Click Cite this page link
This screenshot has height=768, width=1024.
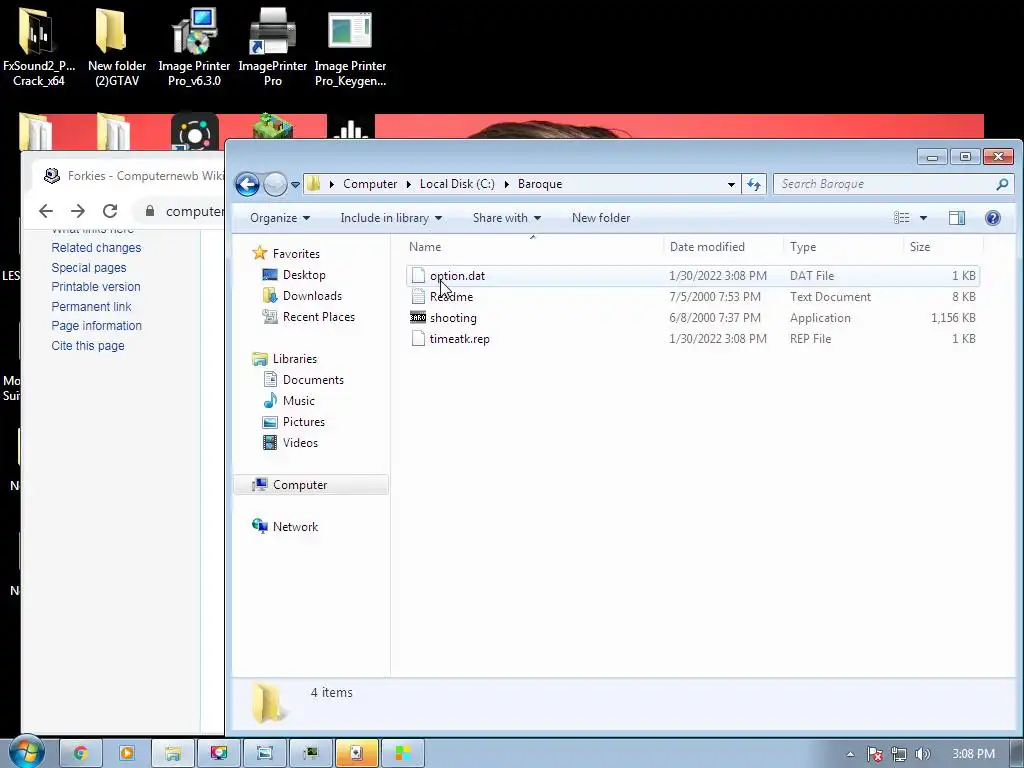click(88, 345)
